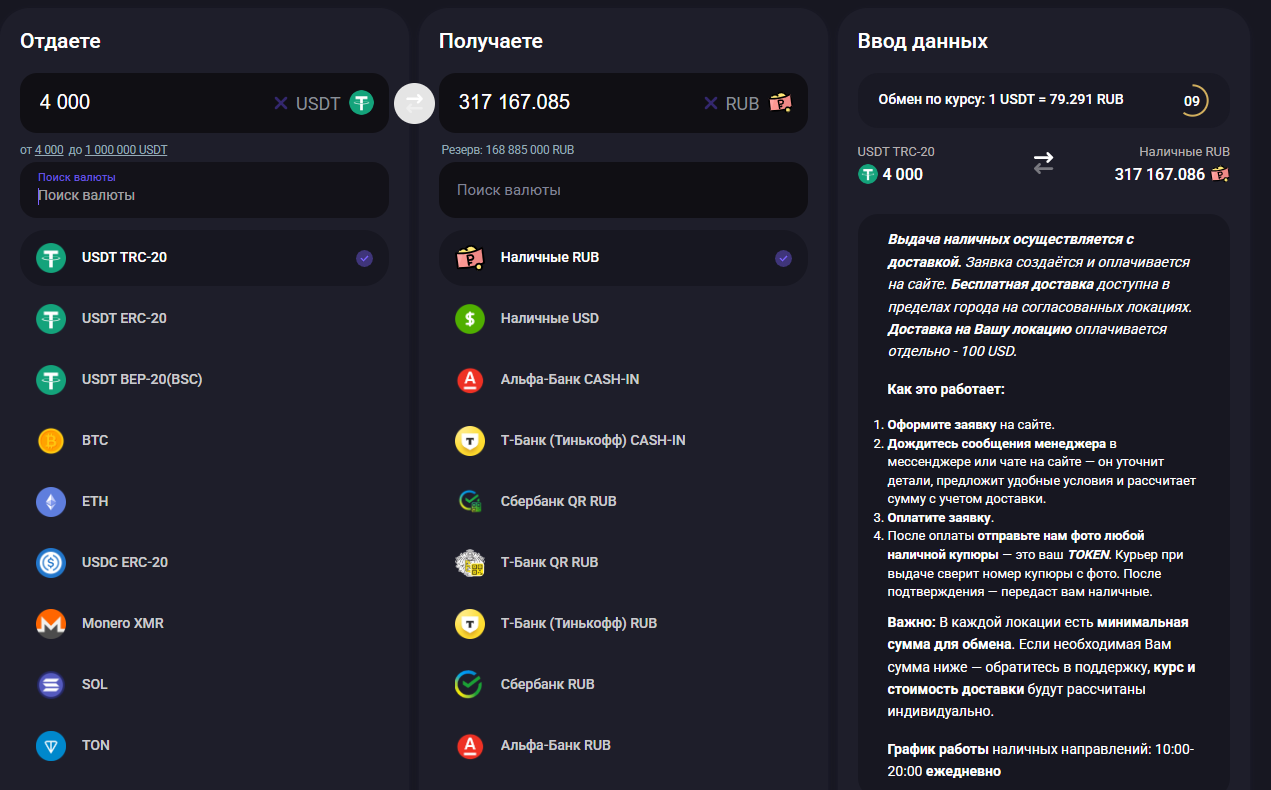This screenshot has width=1271, height=790.
Task: Select USDT ERC-20 from give list
Action: coord(124,318)
